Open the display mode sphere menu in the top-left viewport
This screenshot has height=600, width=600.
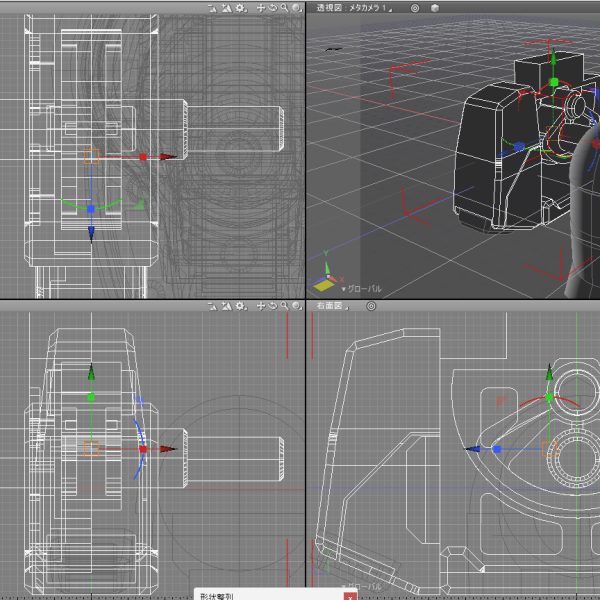(x=297, y=8)
